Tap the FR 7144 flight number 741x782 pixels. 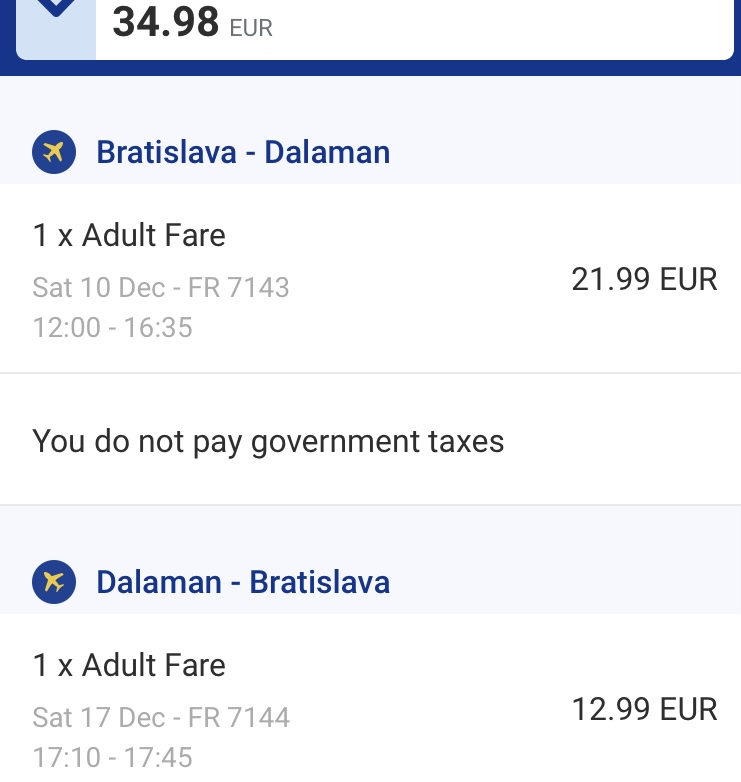point(238,717)
